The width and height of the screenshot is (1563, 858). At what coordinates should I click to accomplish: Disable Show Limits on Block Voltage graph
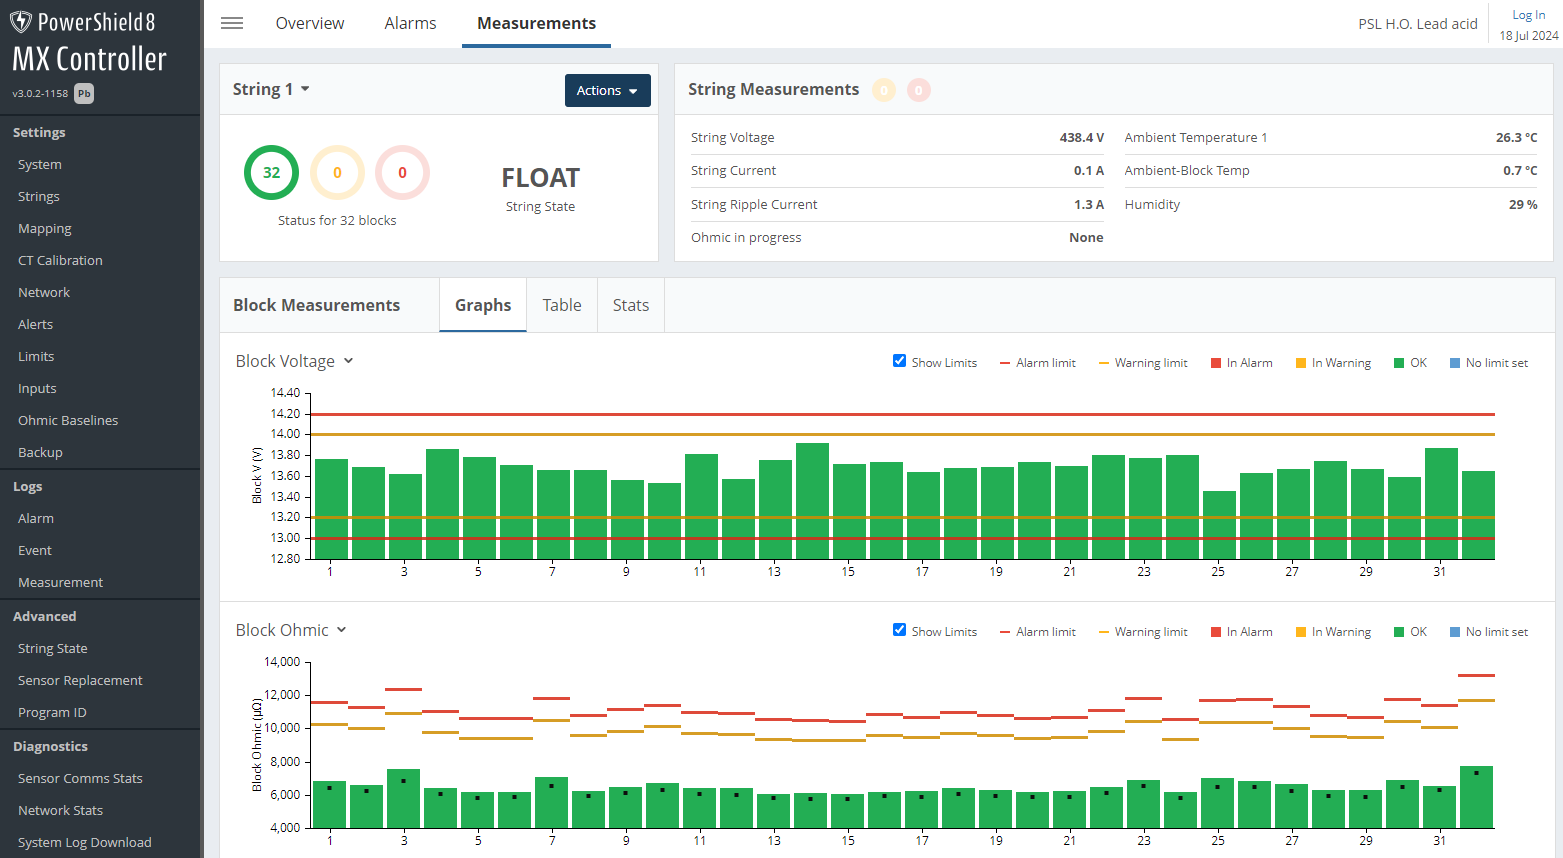(x=899, y=361)
